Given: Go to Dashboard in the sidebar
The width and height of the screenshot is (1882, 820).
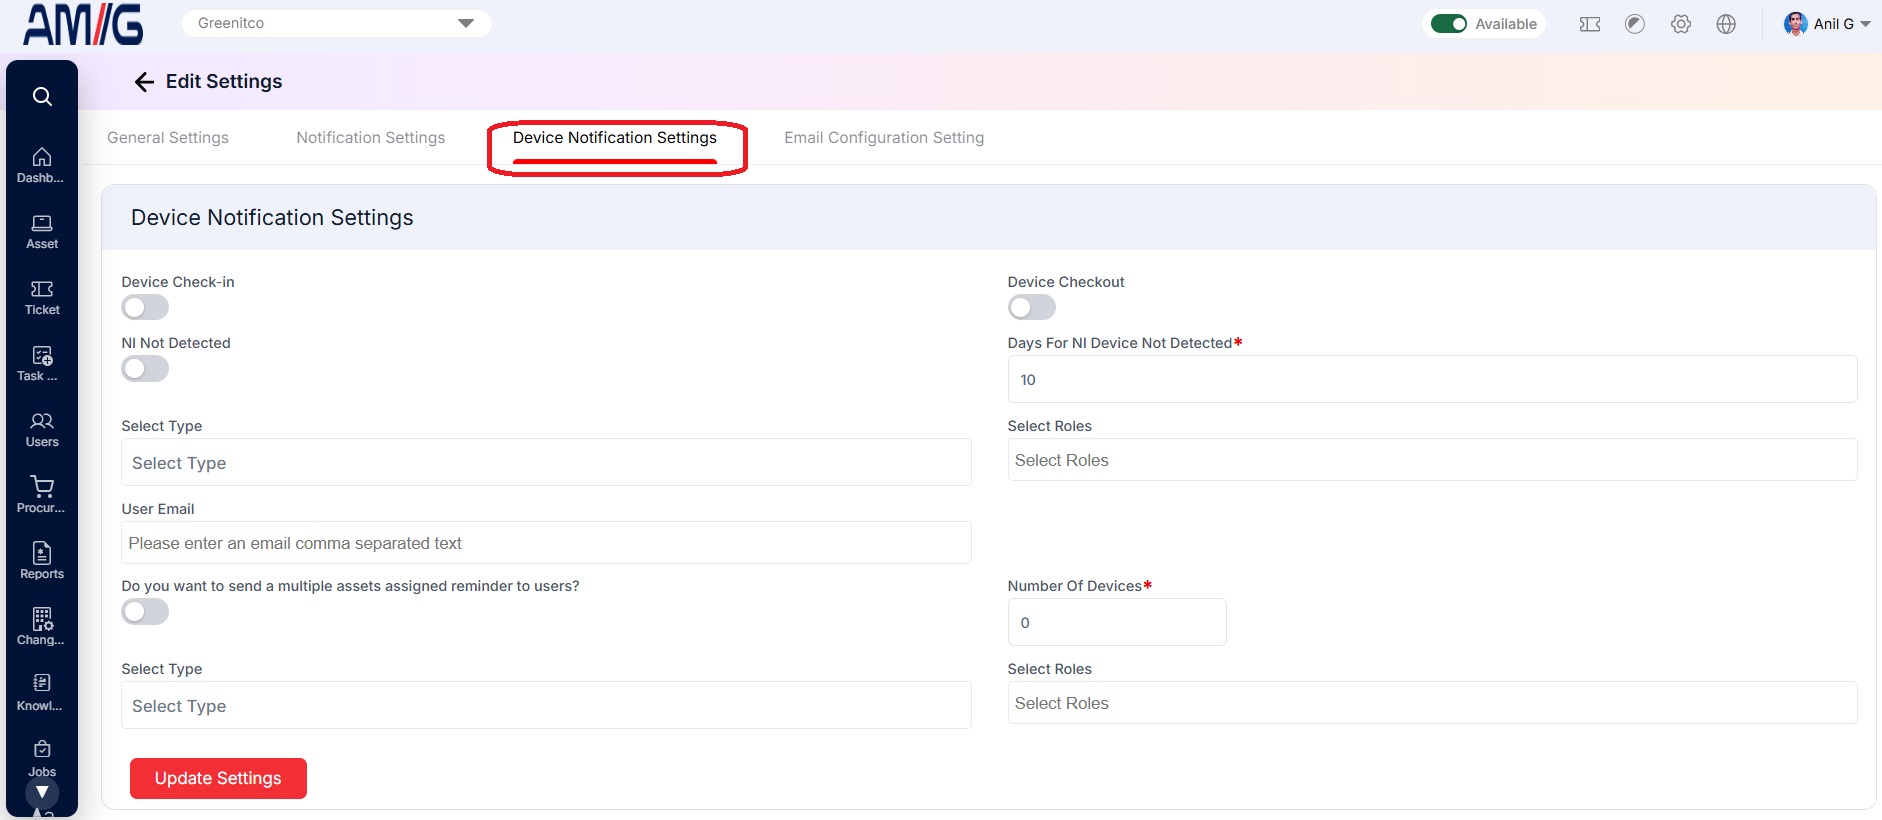Looking at the screenshot, I should 42,165.
